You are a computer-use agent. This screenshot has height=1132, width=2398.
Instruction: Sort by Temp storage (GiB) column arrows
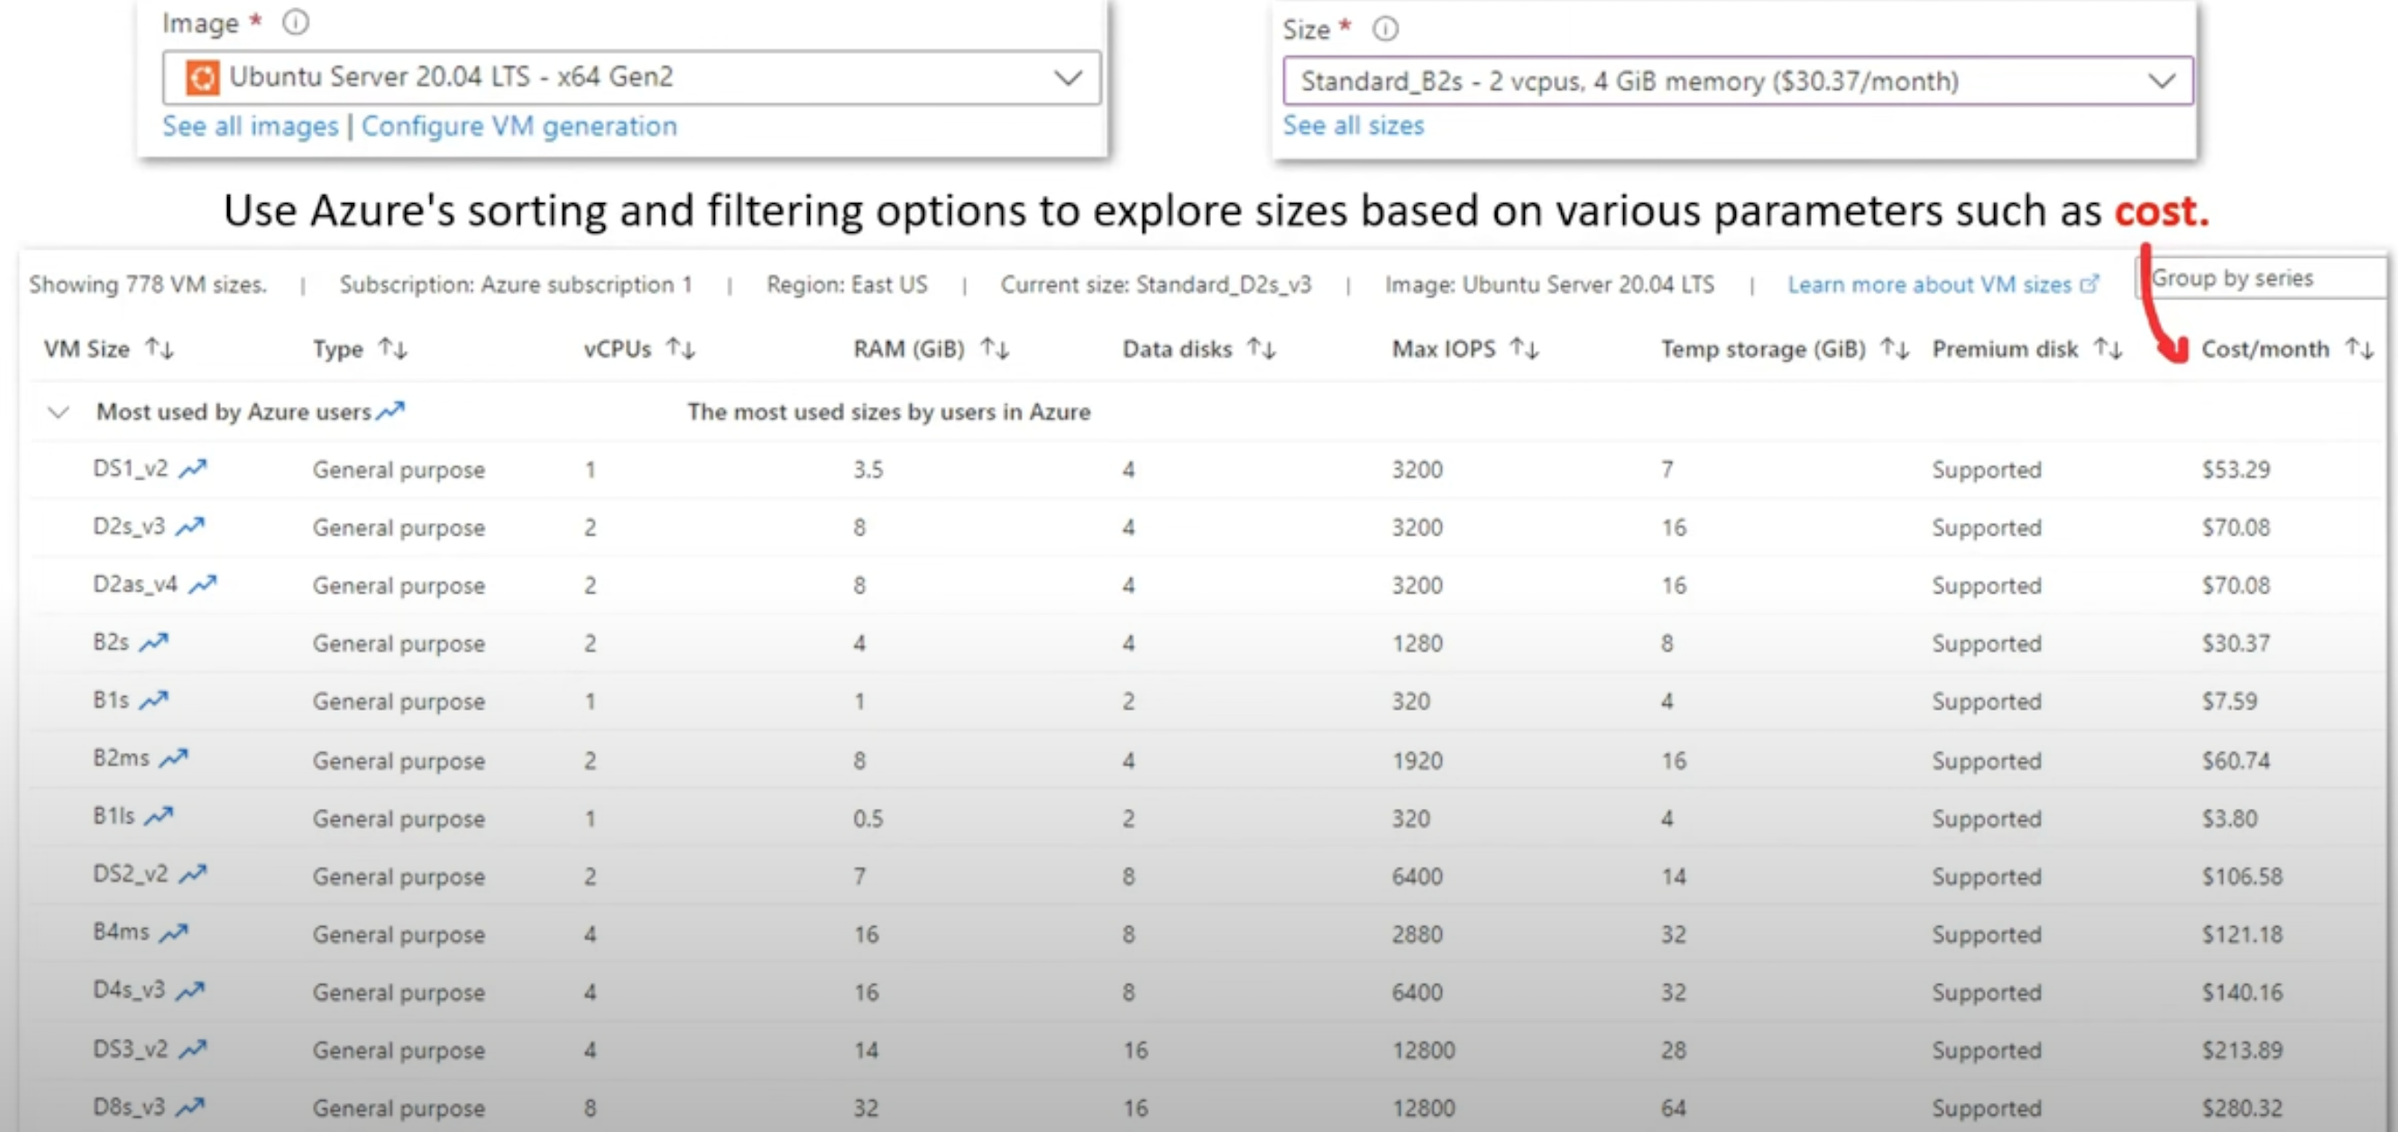pyautogui.click(x=1895, y=348)
